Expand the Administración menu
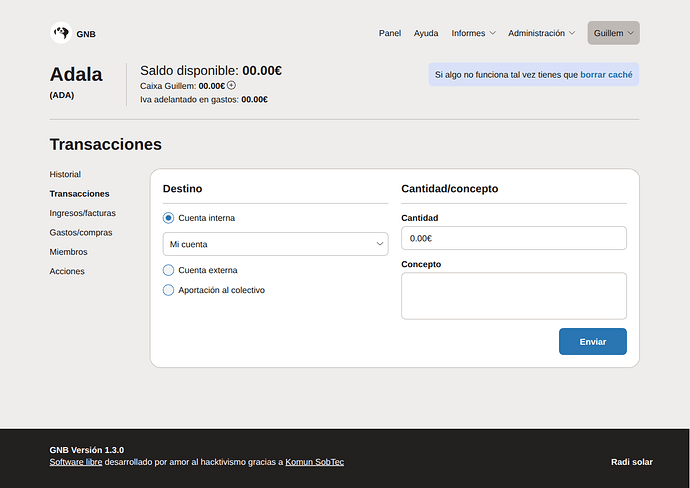 [541, 33]
